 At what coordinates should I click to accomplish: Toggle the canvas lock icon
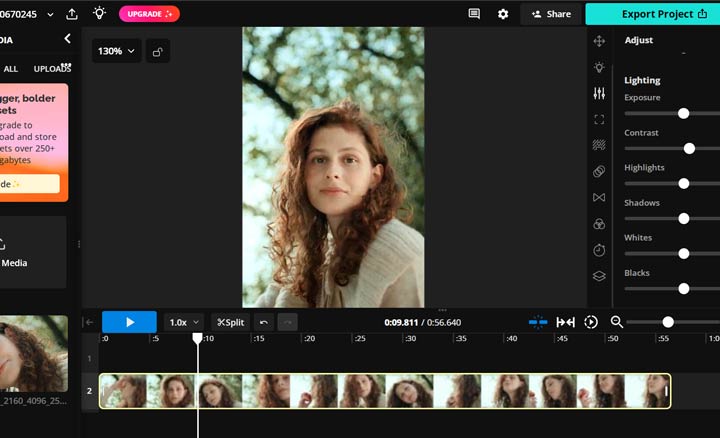(158, 51)
